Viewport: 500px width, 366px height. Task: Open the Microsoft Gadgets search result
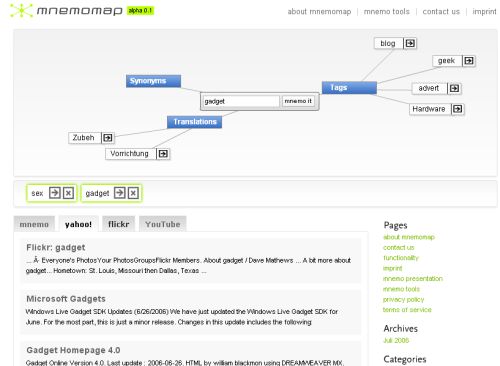[x=66, y=299]
